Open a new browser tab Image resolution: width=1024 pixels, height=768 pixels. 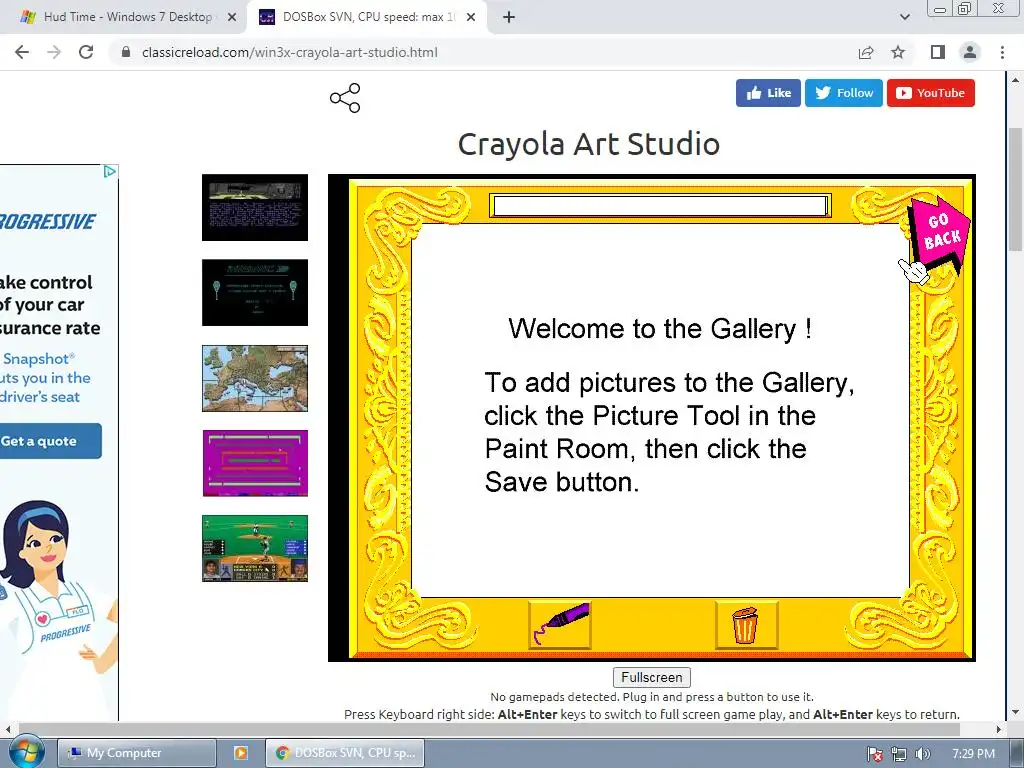[x=509, y=18]
